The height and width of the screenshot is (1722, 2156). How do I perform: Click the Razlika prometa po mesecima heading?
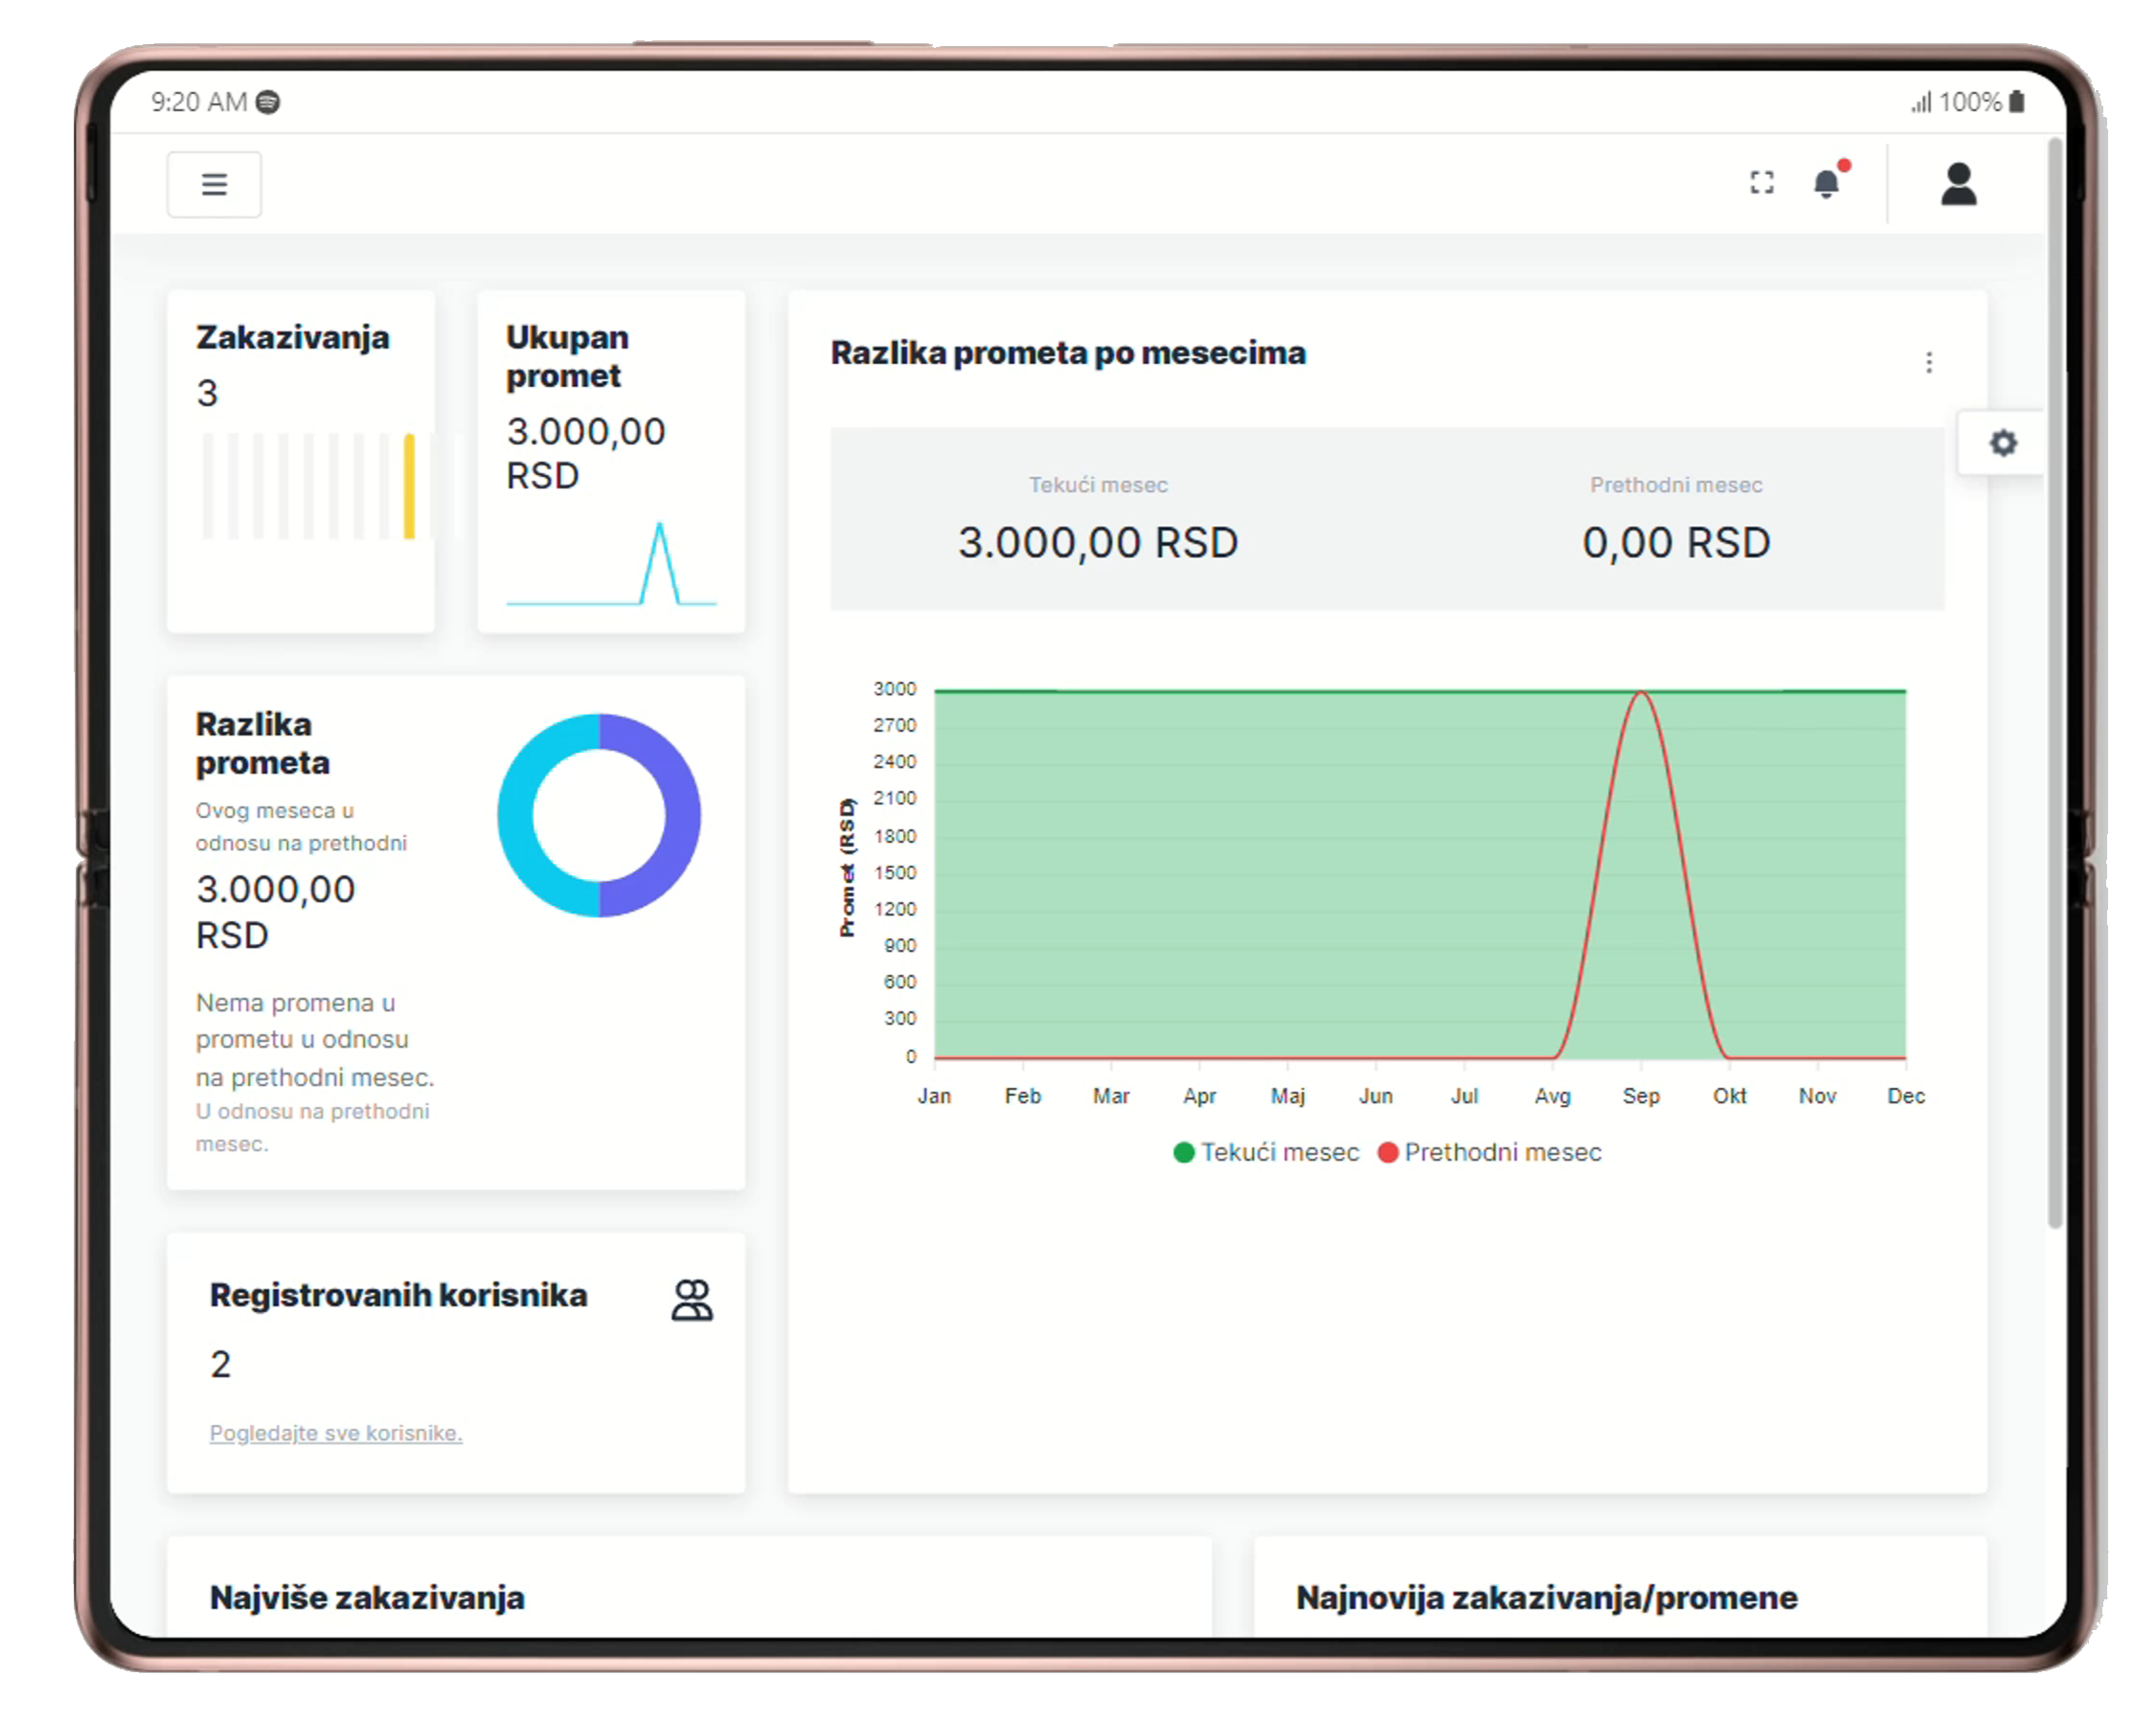click(1068, 353)
